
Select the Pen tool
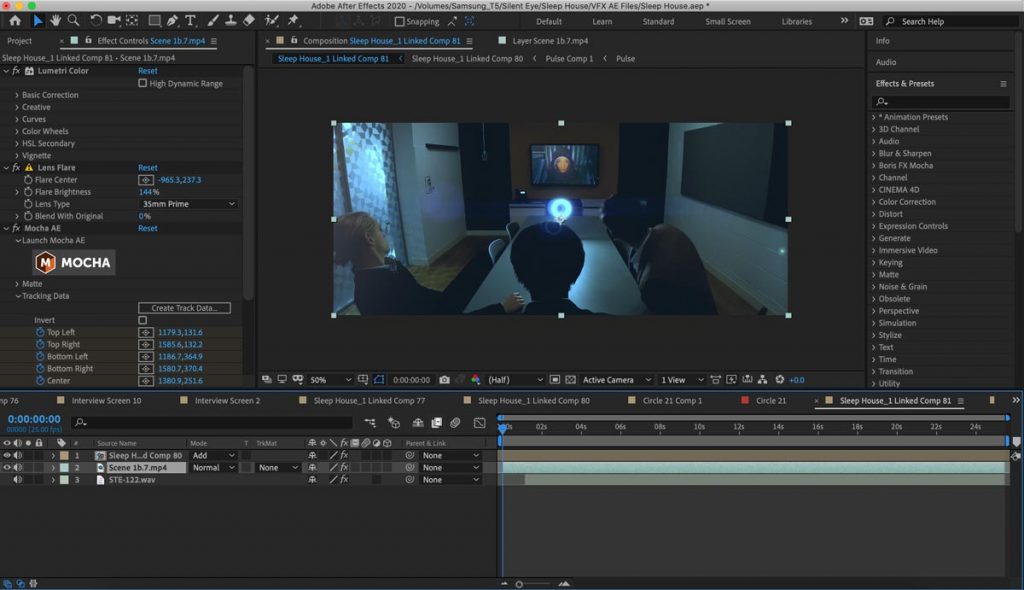173,20
